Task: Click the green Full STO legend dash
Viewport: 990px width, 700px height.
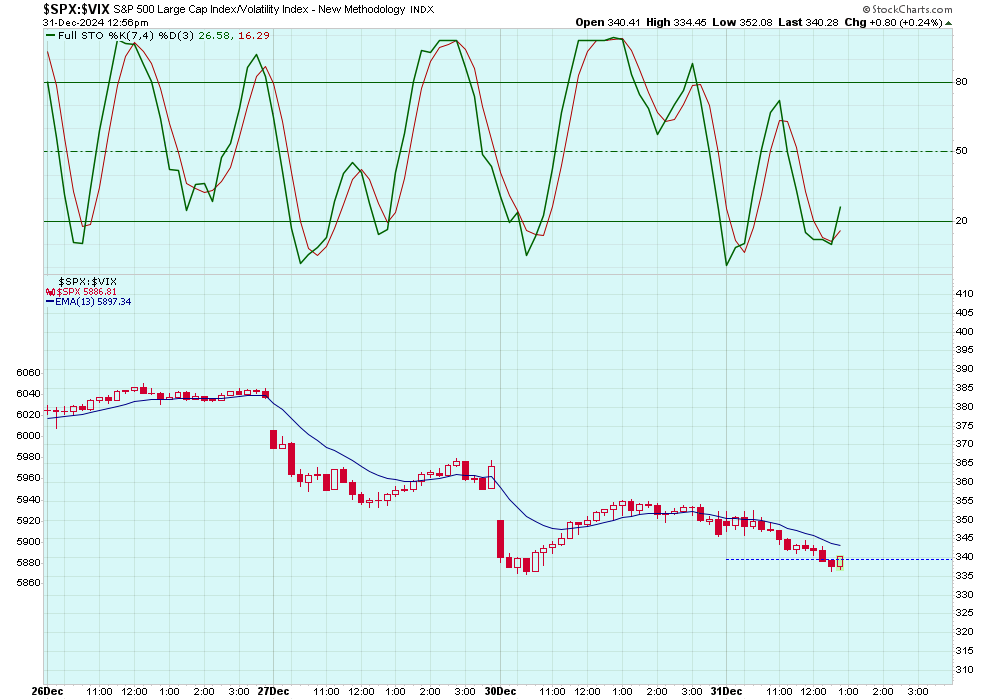Action: tap(51, 35)
